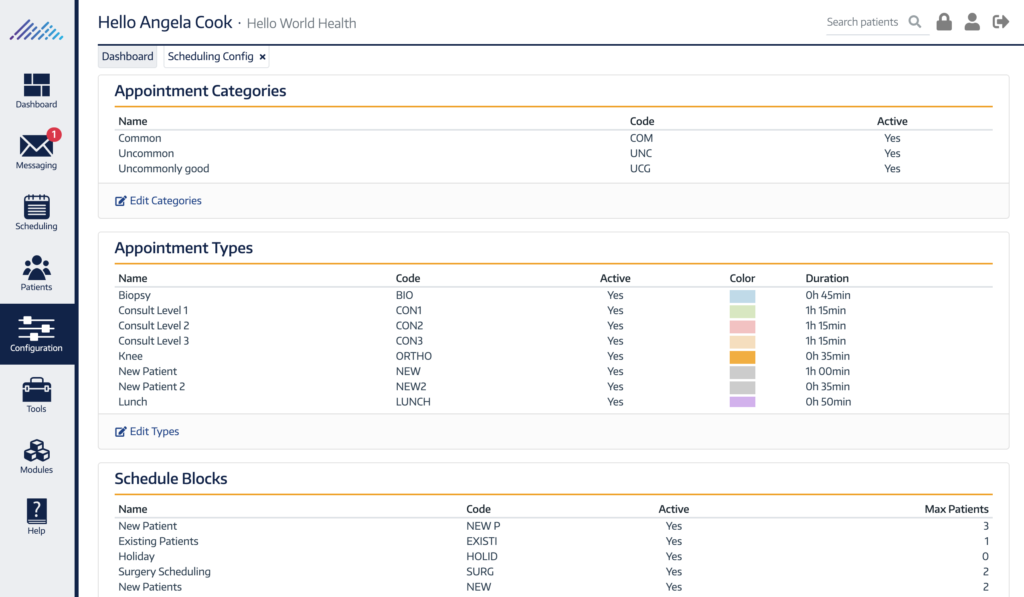Click the Consult Level 1 green swatch

pyautogui.click(x=742, y=312)
